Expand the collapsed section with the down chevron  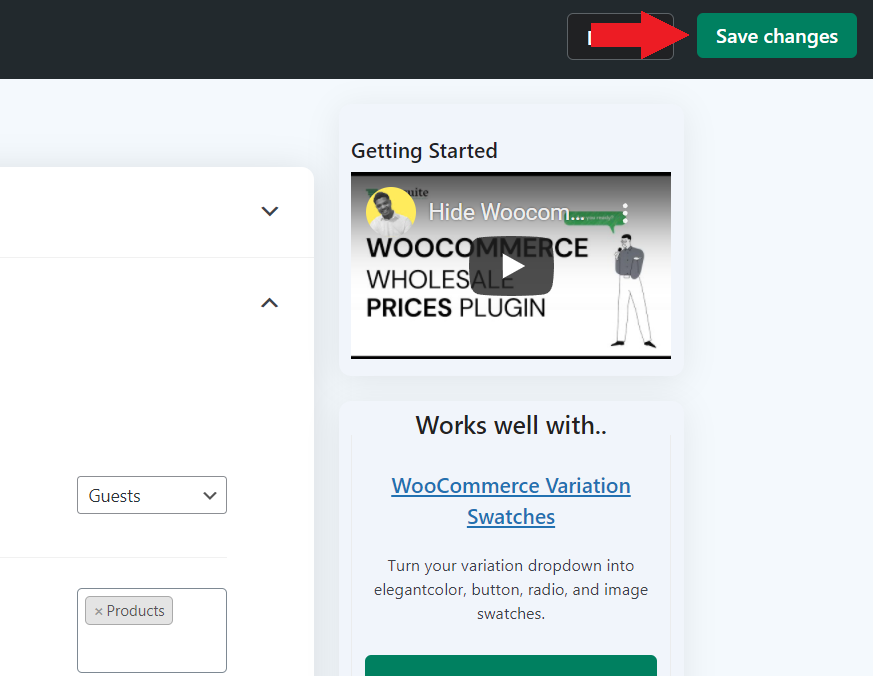coord(269,211)
